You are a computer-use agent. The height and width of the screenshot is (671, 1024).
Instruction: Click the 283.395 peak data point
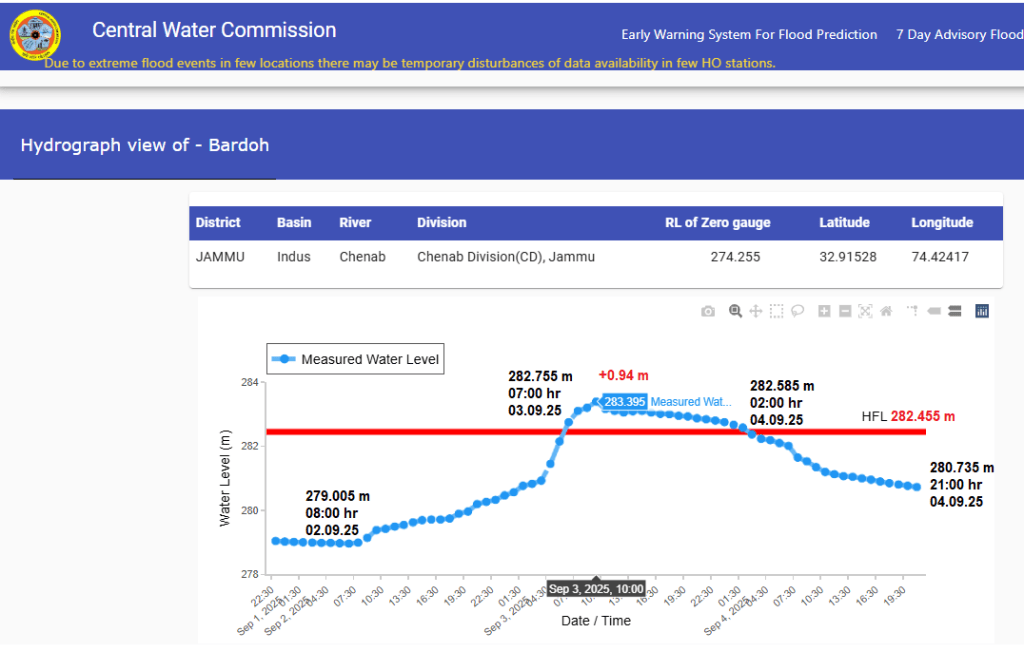[596, 402]
